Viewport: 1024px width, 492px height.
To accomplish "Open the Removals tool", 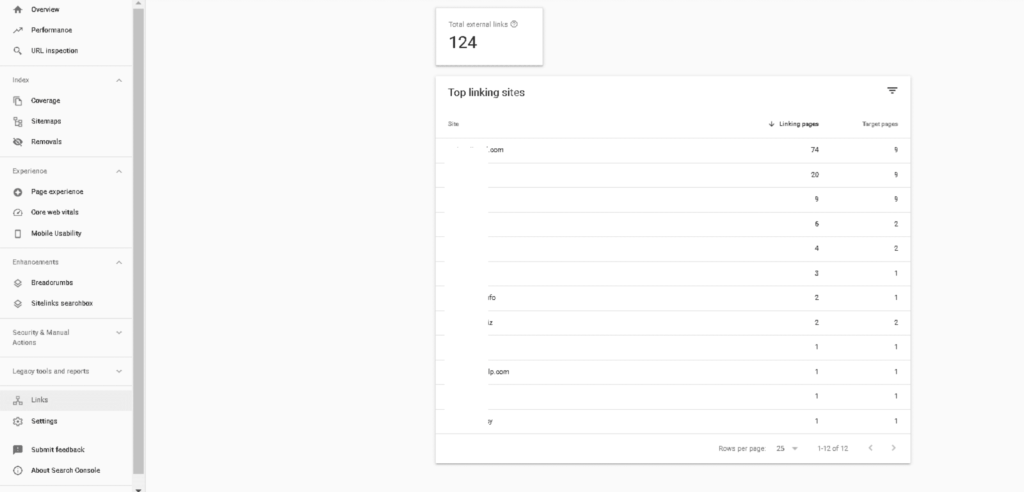I will click(46, 142).
